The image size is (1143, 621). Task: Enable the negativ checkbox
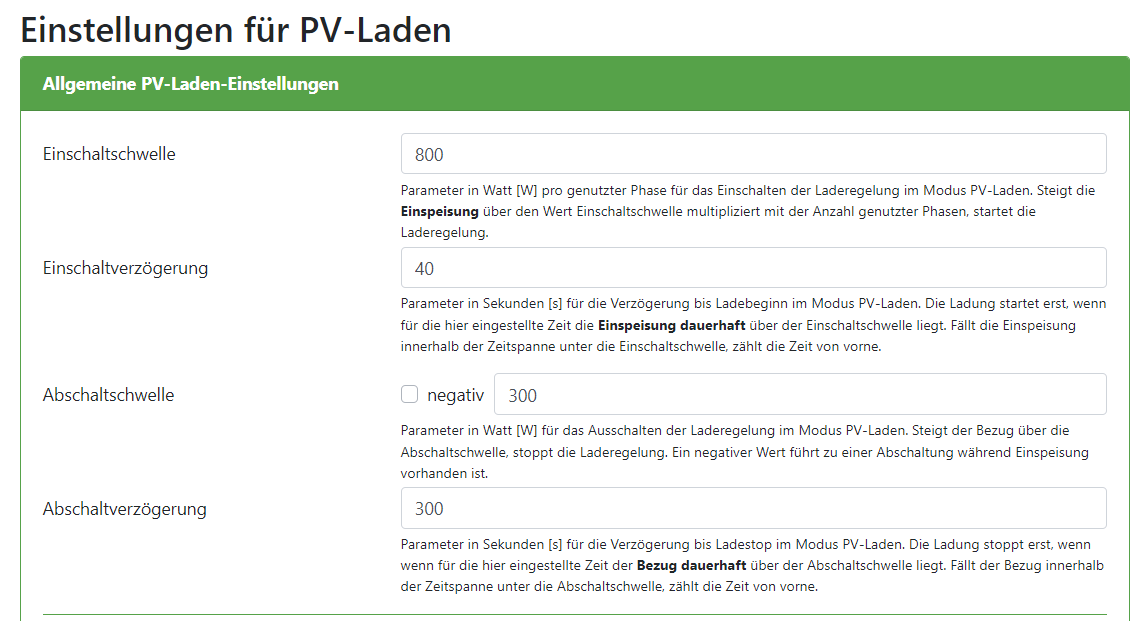pyautogui.click(x=409, y=394)
